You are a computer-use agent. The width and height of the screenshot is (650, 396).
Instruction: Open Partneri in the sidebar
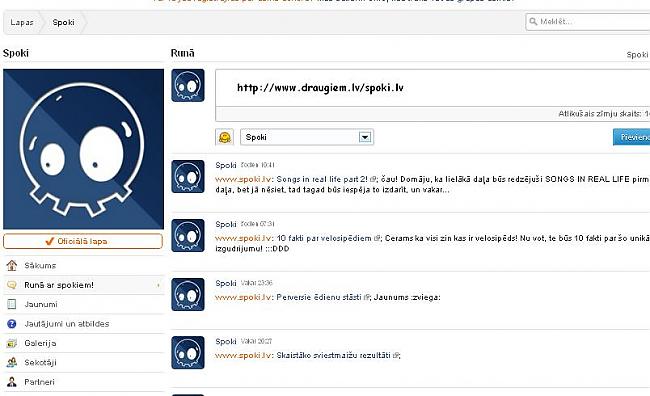[83, 382]
